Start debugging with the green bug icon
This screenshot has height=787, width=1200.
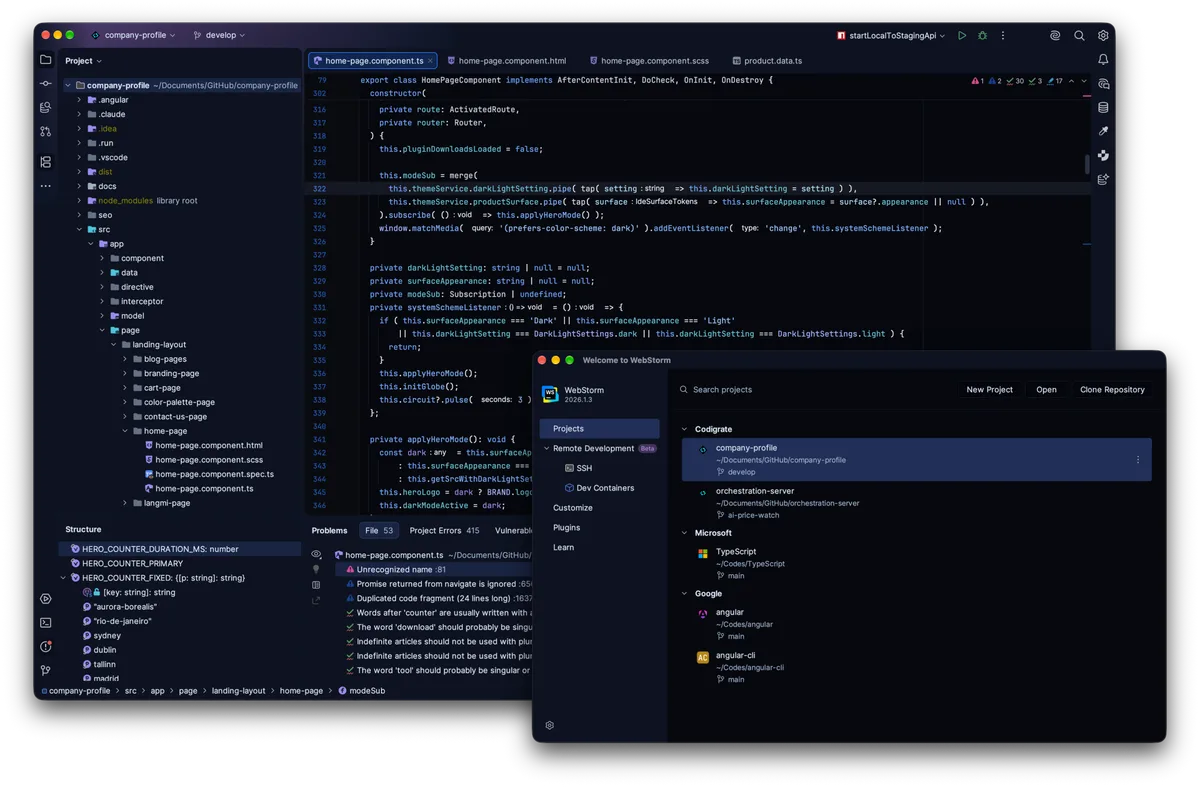982,35
